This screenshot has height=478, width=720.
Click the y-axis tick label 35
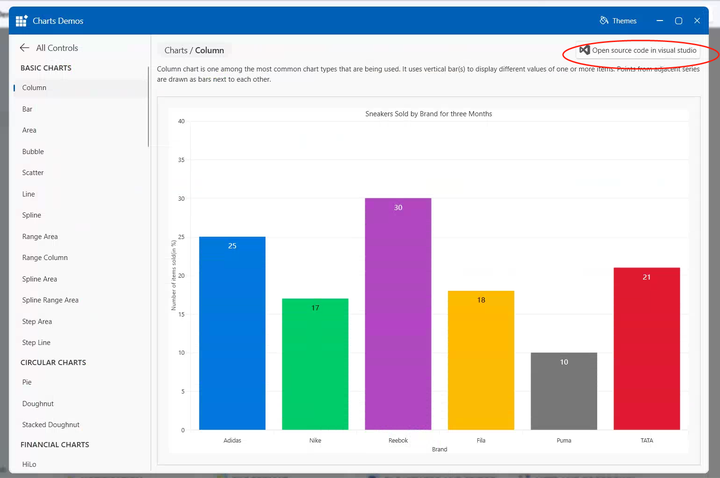[181, 160]
